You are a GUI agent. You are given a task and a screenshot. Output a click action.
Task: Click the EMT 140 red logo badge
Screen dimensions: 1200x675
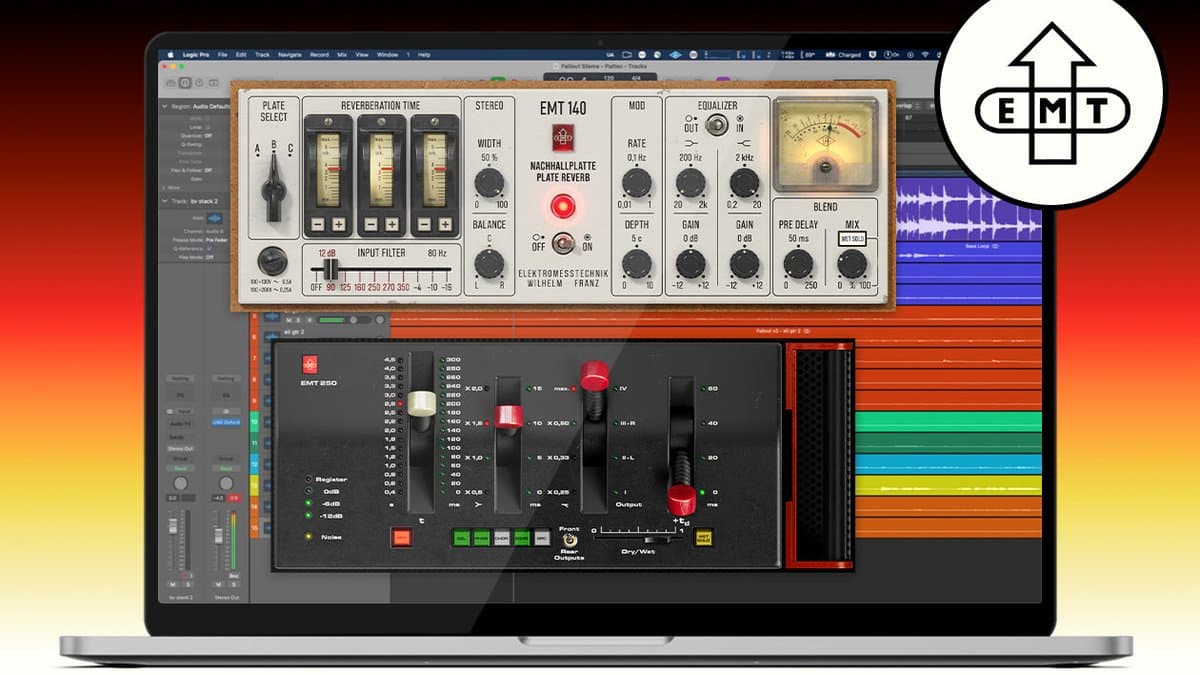[563, 137]
